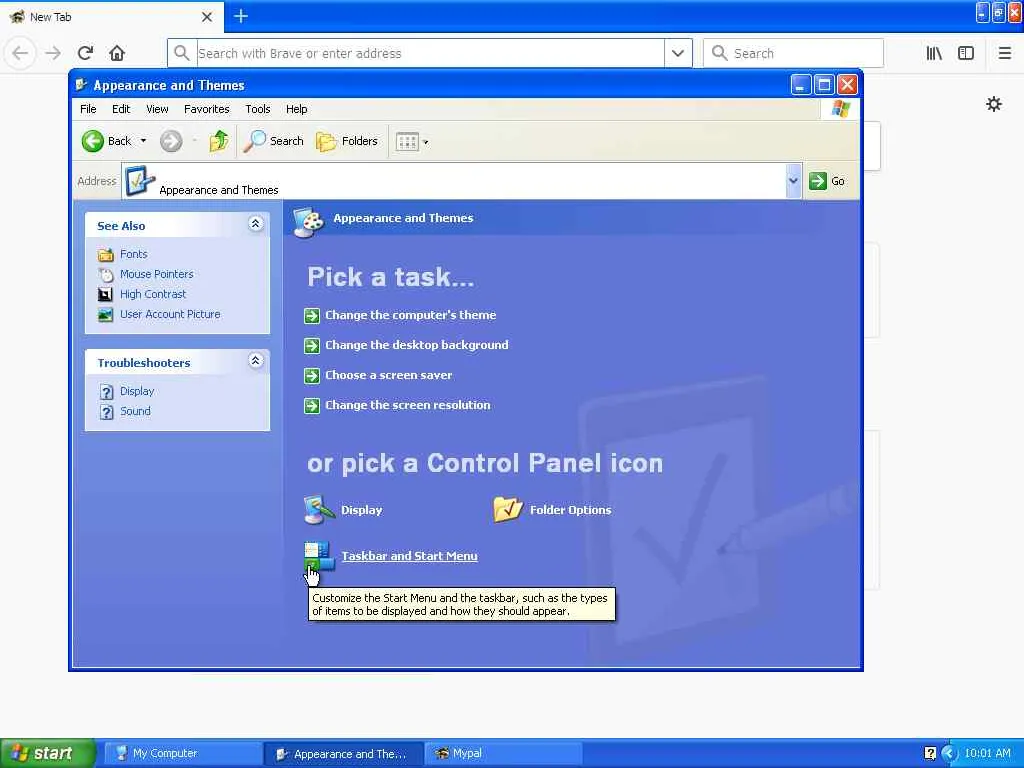Image resolution: width=1024 pixels, height=768 pixels.
Task: Open the browser Library icon
Action: point(934,53)
